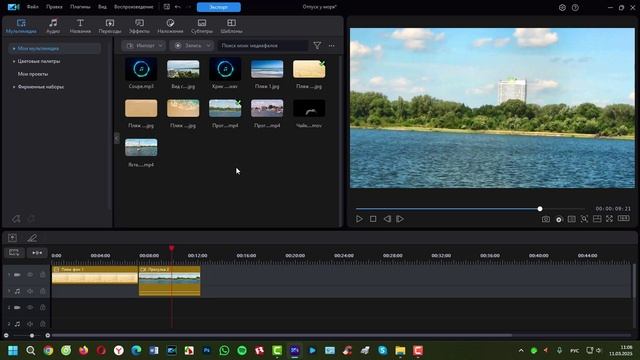The image size is (640, 360).
Task: Lock audio track 2
Action: point(42,324)
